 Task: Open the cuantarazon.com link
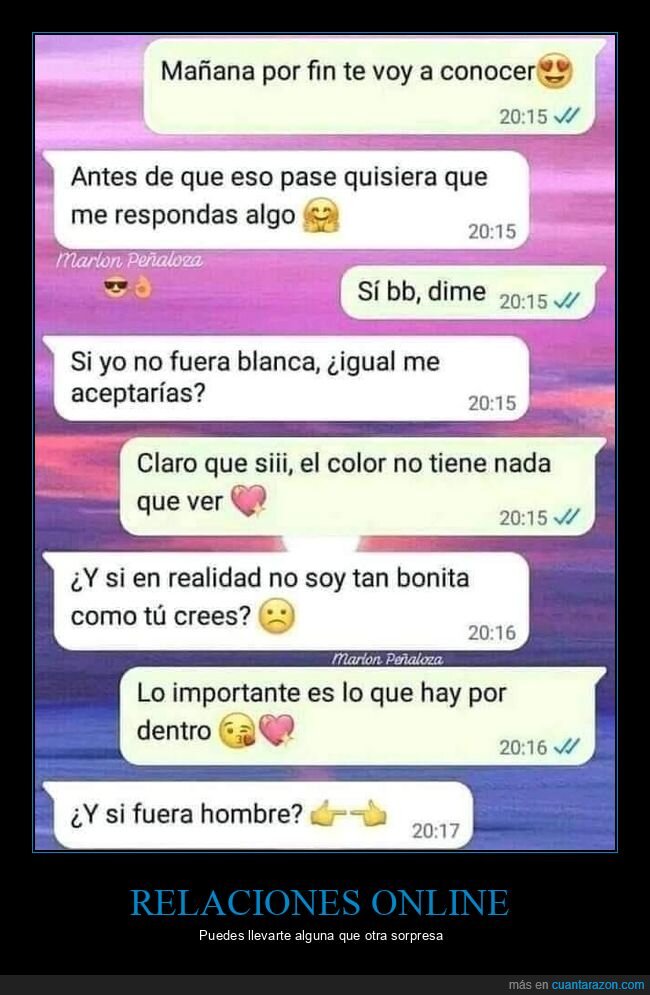597,985
